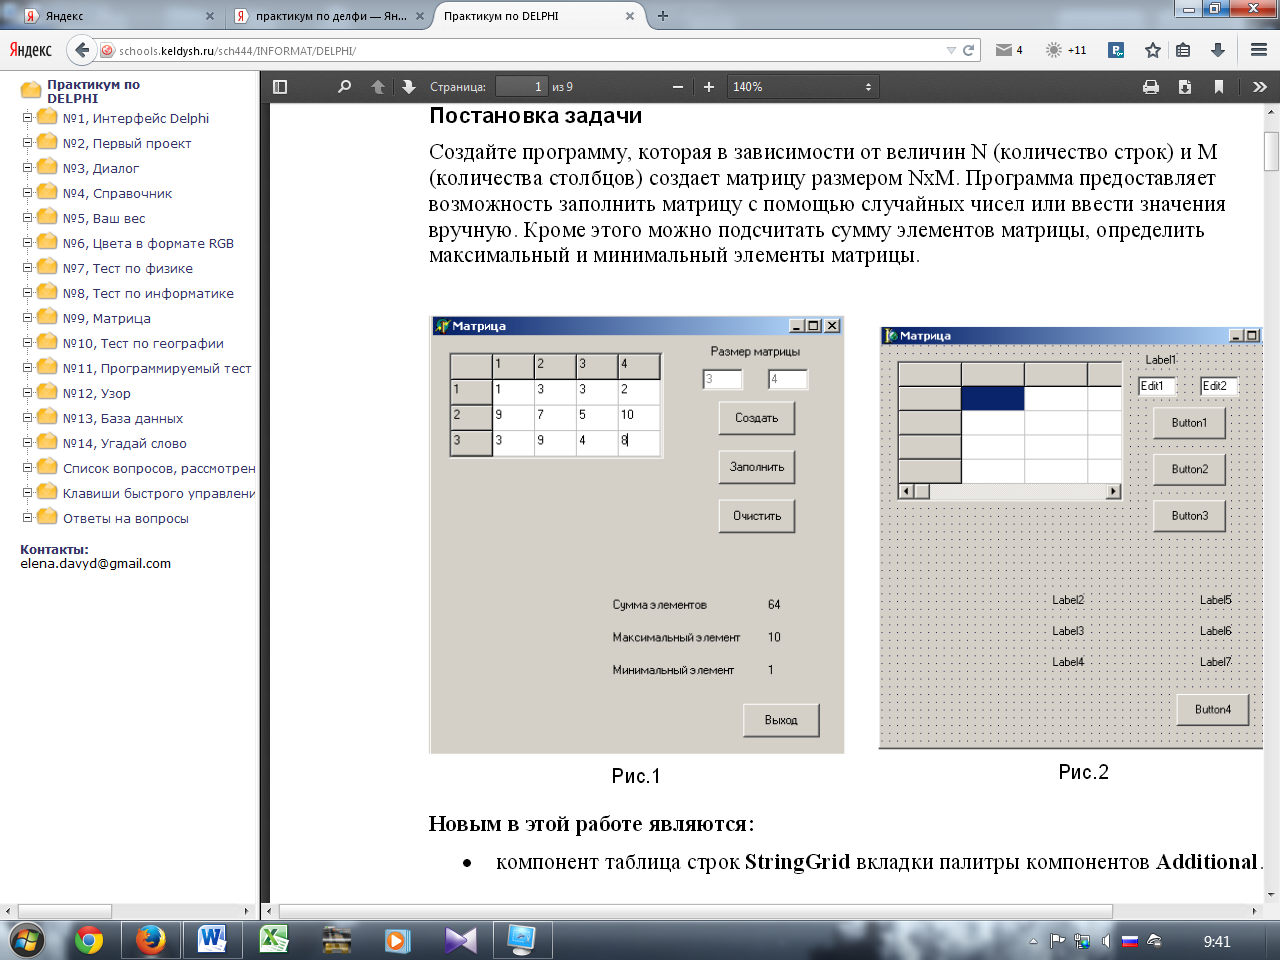1280x960 pixels.
Task: Zoom in with the plus button
Action: tap(709, 87)
